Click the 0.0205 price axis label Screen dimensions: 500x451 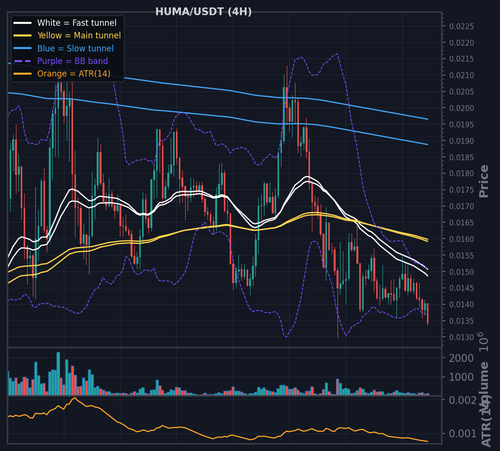[x=462, y=92]
